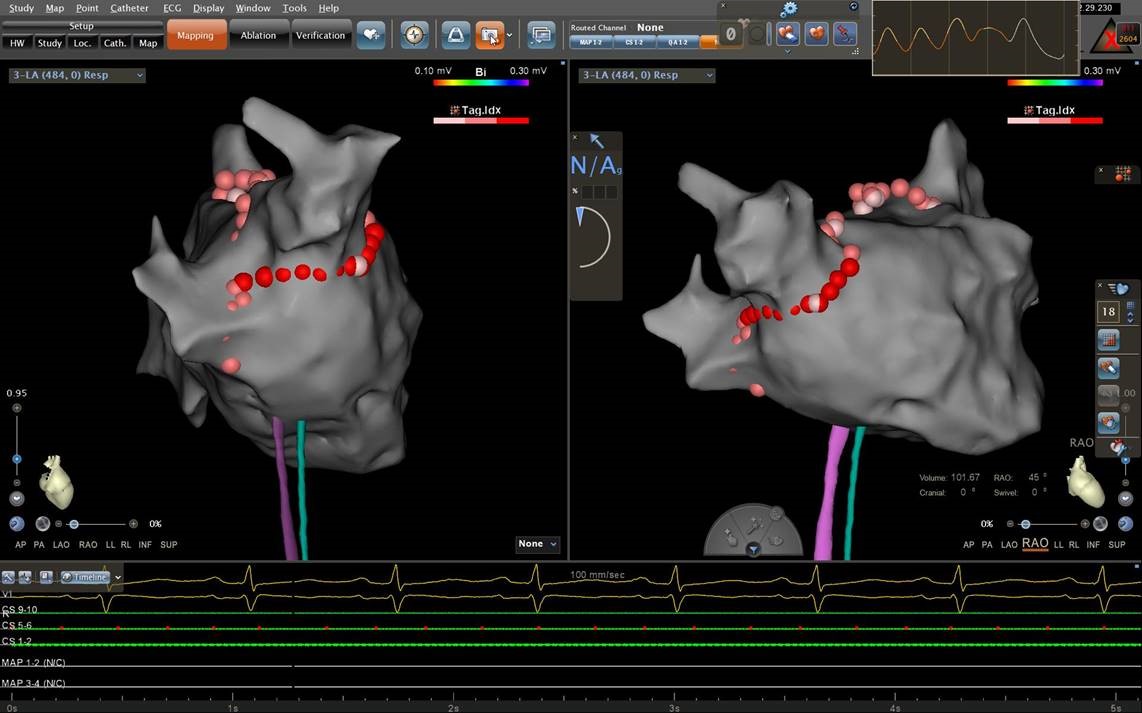Select the SUP view in right panel
1142x713 pixels.
click(x=1117, y=545)
